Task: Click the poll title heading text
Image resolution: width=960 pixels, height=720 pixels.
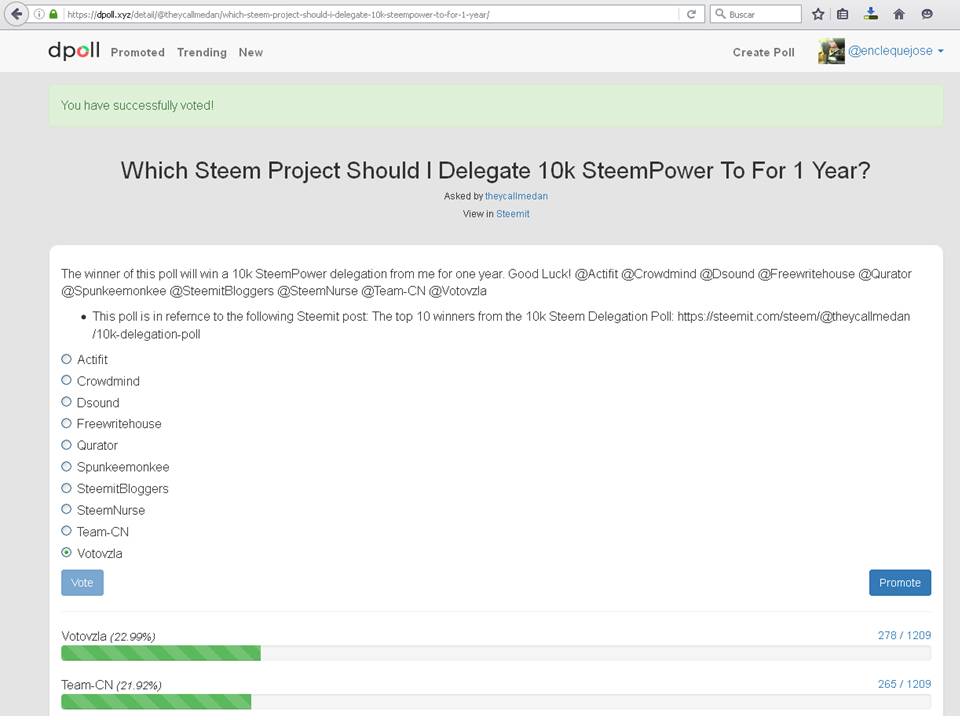Action: [x=495, y=170]
